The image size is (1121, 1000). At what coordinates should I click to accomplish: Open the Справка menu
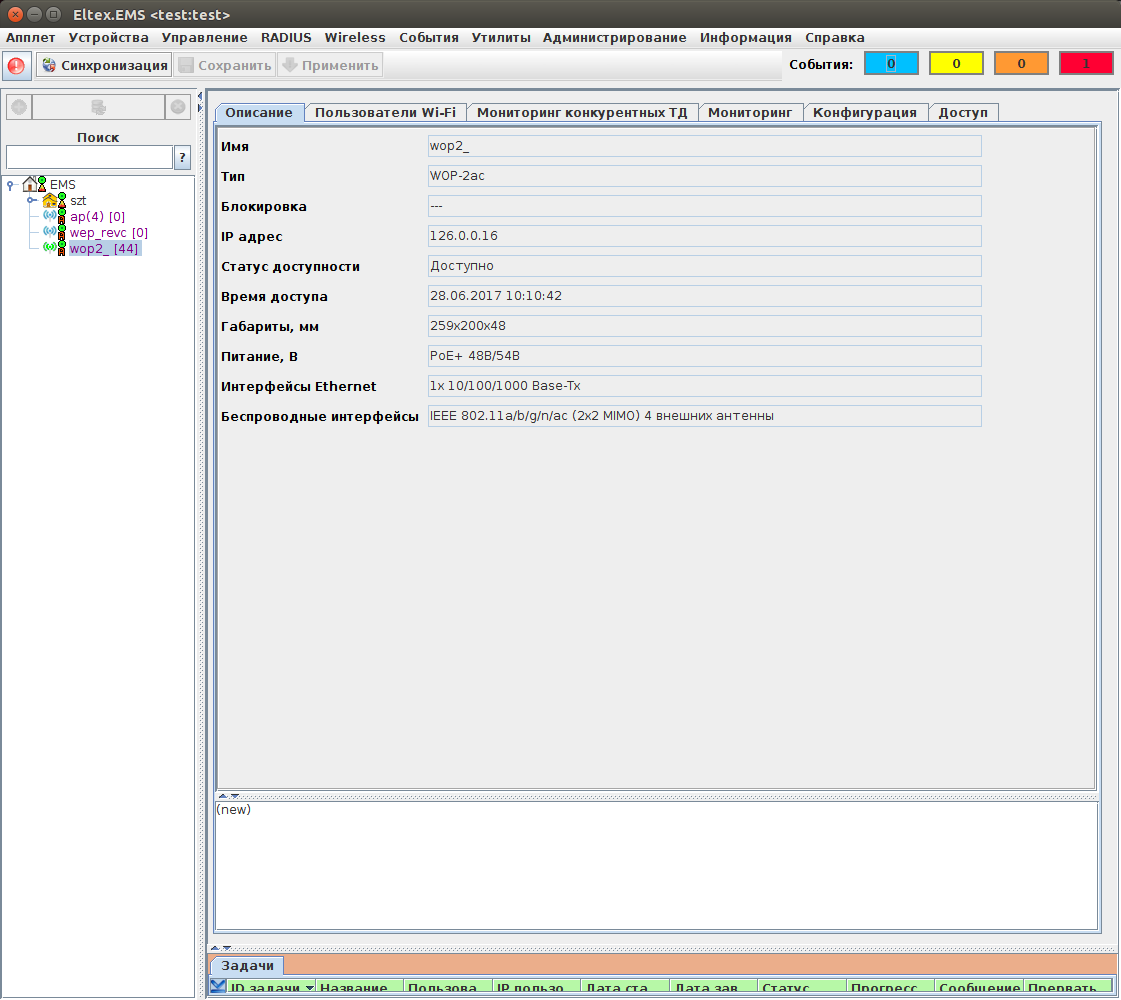pos(835,37)
